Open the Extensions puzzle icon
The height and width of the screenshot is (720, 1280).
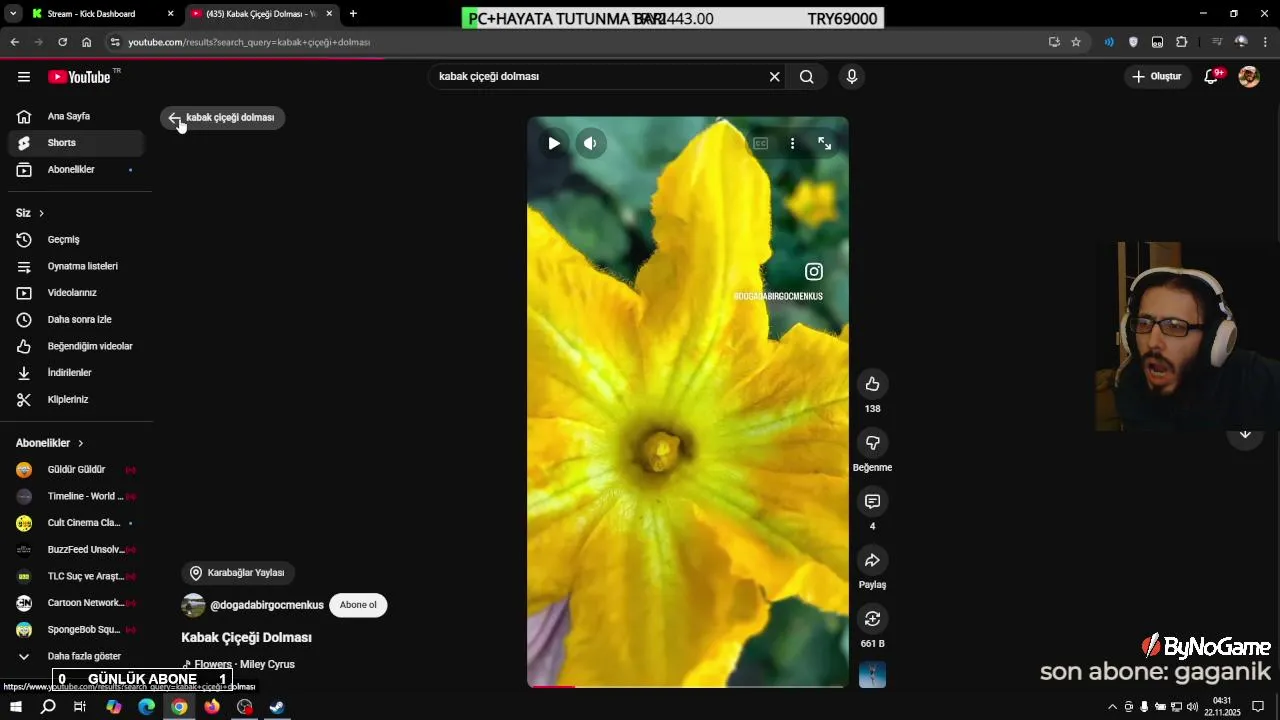(1182, 42)
